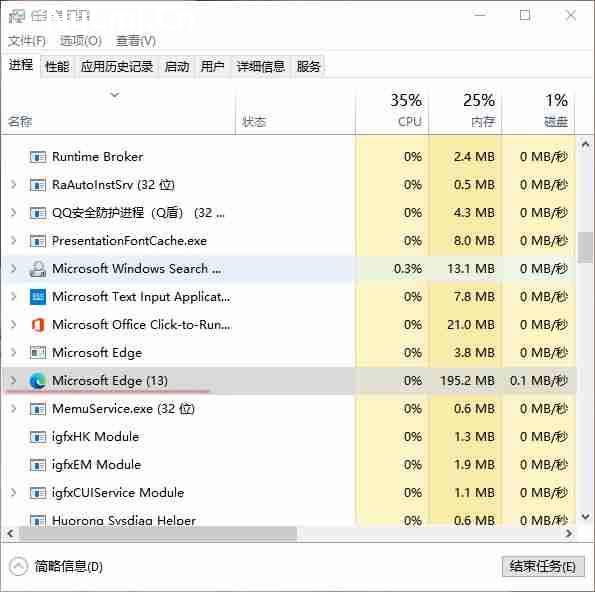Select the Microsoft Edge (13) browser icon
This screenshot has height=592, width=595.
[38, 381]
